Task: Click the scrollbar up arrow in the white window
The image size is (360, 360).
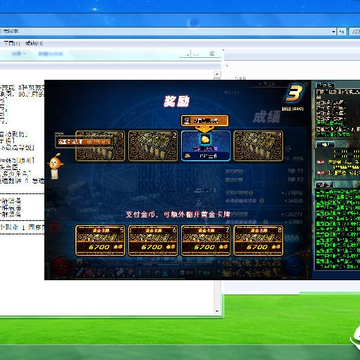Action: point(217,73)
